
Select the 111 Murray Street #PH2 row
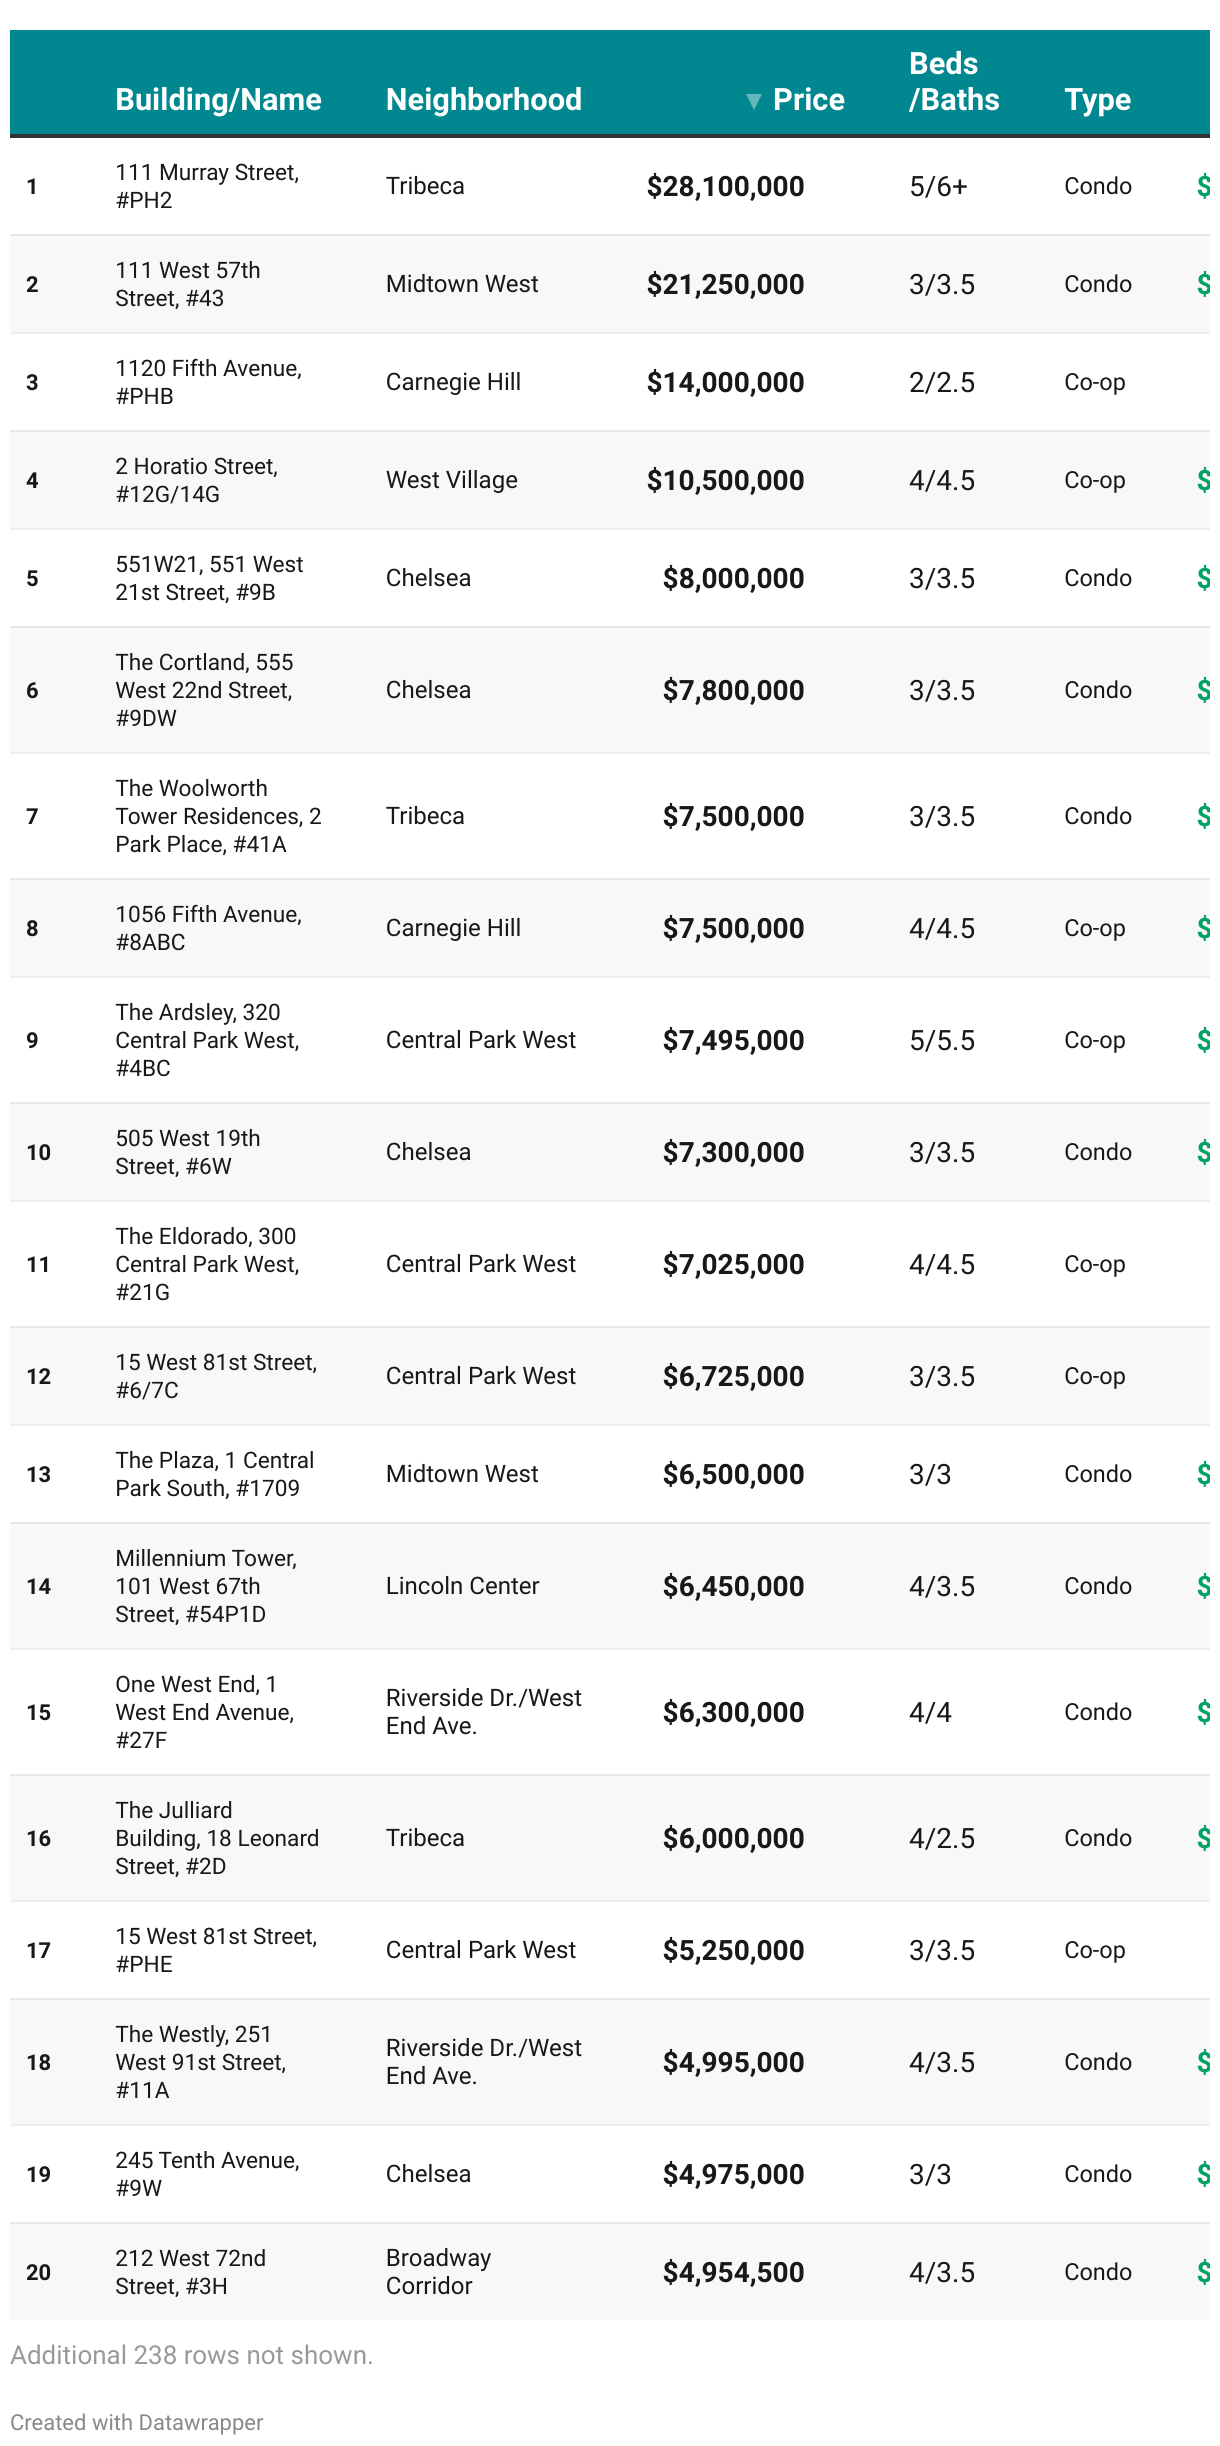[207, 186]
